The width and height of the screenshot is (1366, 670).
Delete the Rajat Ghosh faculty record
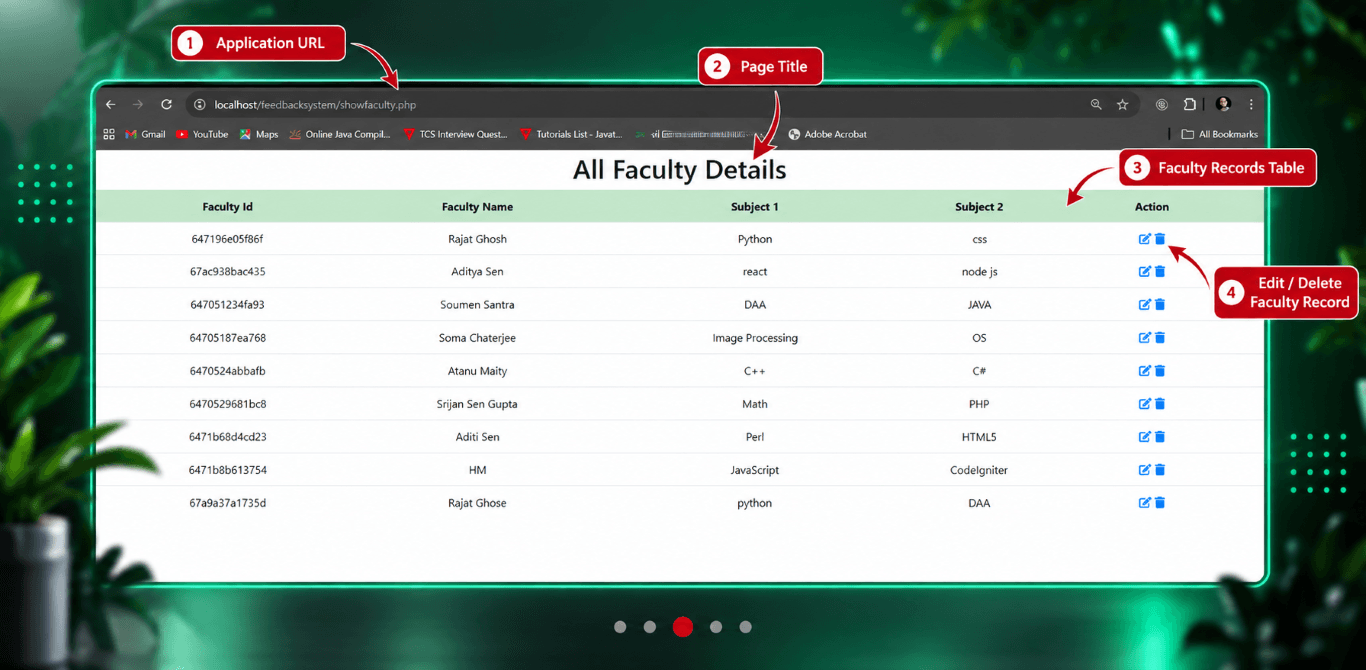(1160, 239)
